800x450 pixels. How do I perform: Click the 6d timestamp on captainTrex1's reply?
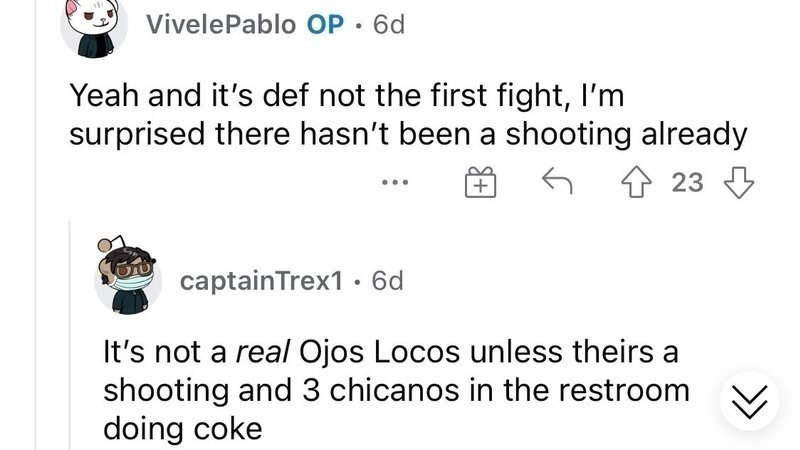tap(387, 282)
